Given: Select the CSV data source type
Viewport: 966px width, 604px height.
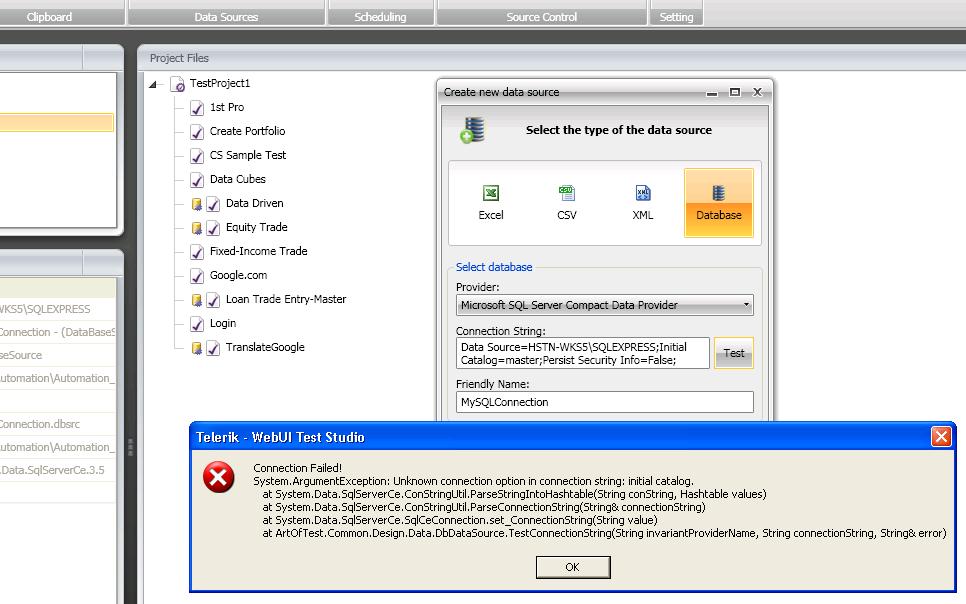Looking at the screenshot, I should click(566, 203).
